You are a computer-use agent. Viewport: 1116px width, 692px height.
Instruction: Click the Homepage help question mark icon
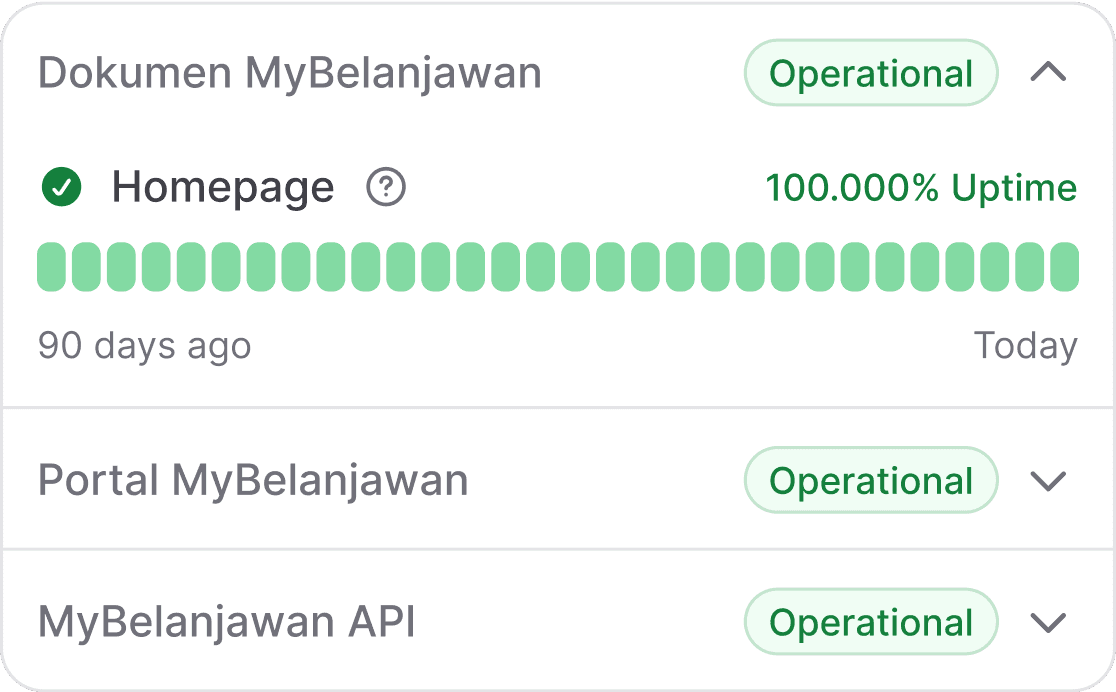click(x=386, y=187)
